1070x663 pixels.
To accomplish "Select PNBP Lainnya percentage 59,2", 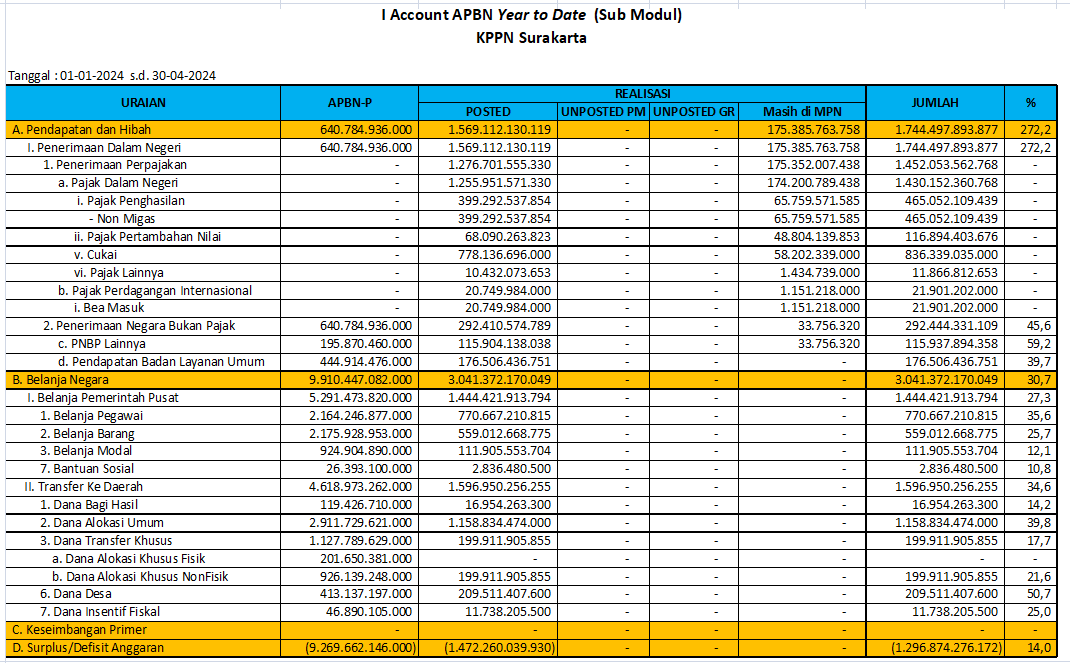I will 1039,344.
